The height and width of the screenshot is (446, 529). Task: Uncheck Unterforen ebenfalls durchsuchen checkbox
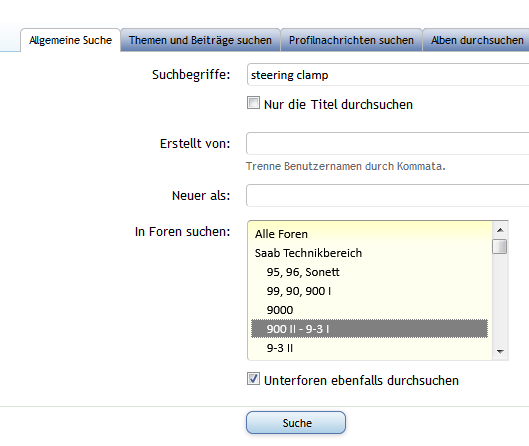pos(253,379)
